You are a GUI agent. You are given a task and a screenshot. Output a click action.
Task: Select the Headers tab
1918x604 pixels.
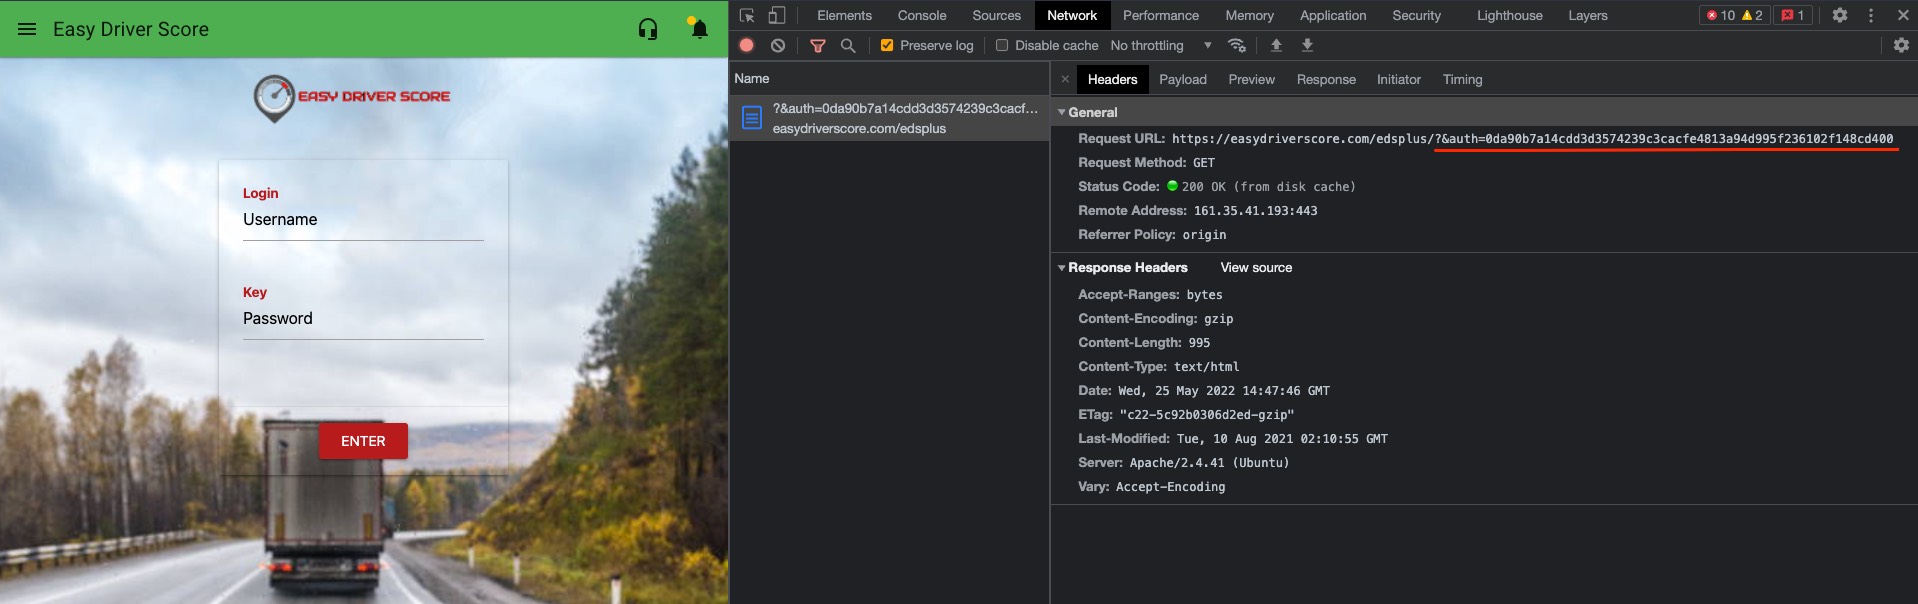[x=1112, y=79]
